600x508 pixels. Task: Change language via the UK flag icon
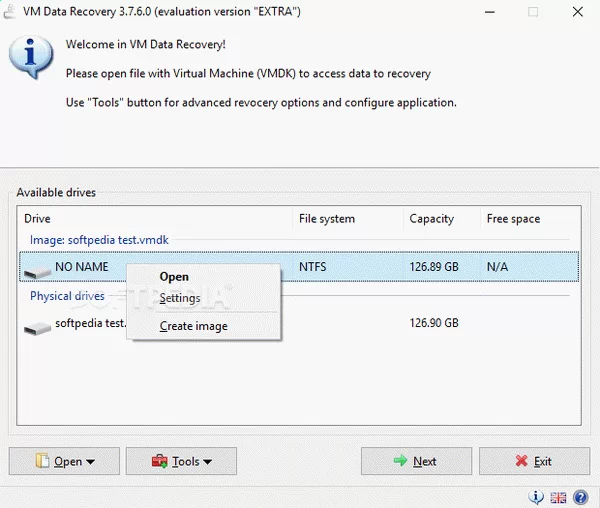point(558,497)
